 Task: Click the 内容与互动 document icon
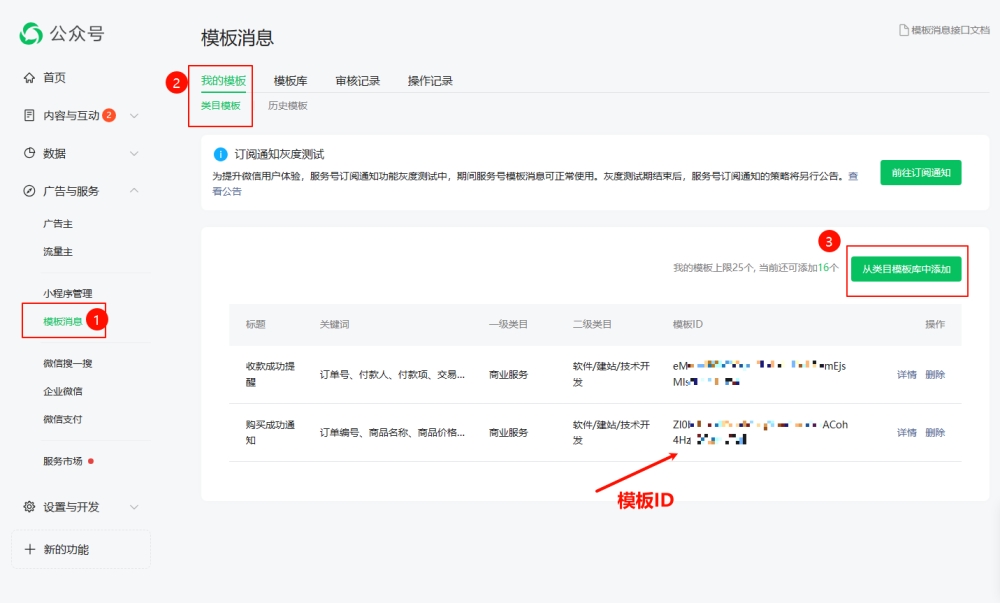pos(29,115)
